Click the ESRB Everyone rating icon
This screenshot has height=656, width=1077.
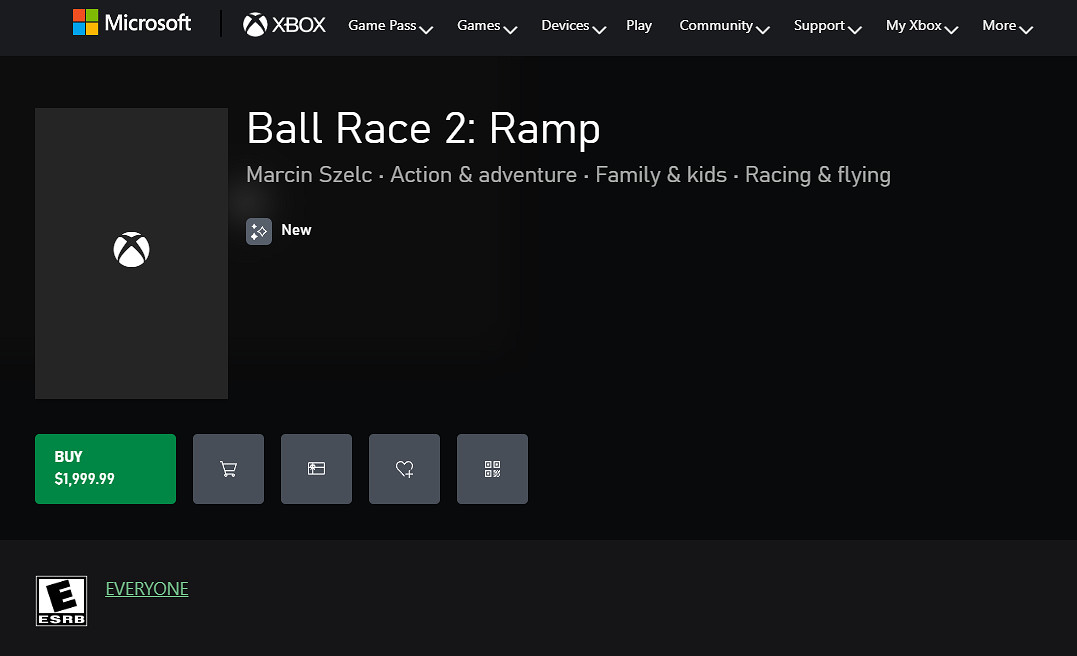(61, 600)
